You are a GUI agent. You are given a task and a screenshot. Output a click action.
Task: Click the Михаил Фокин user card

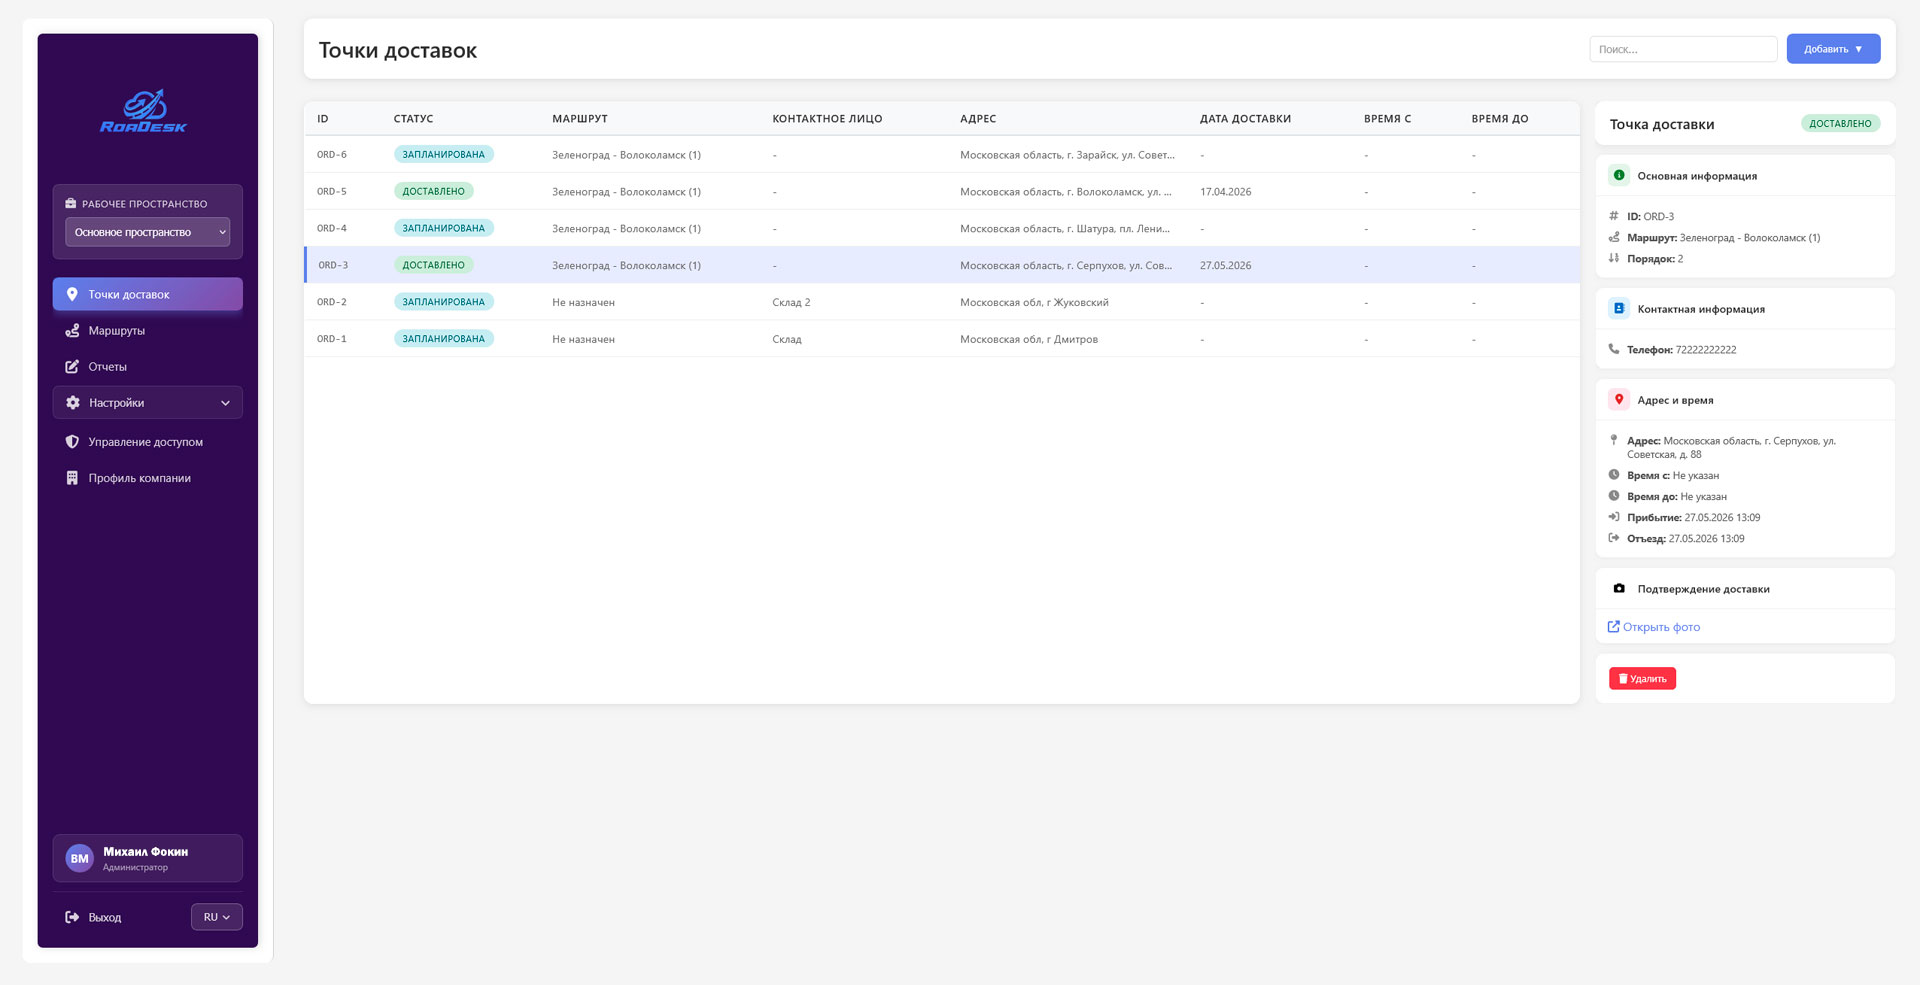click(x=148, y=859)
